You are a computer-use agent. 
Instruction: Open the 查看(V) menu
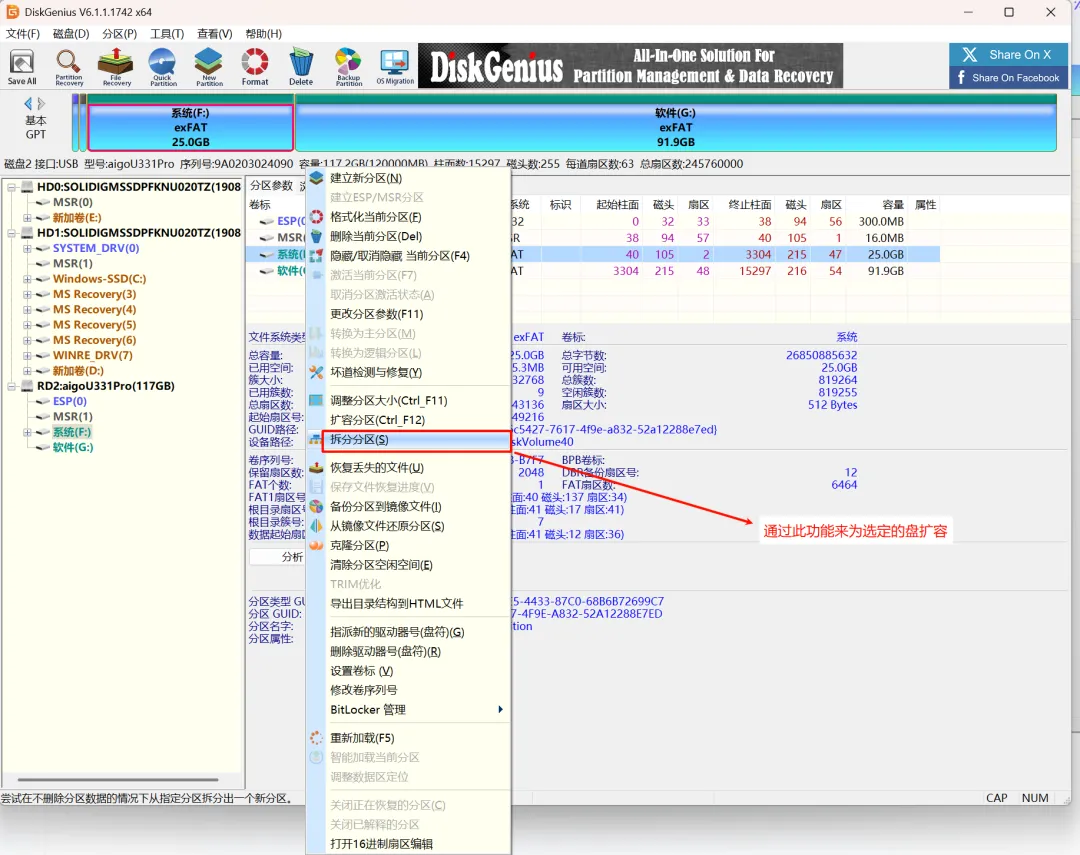coord(214,34)
